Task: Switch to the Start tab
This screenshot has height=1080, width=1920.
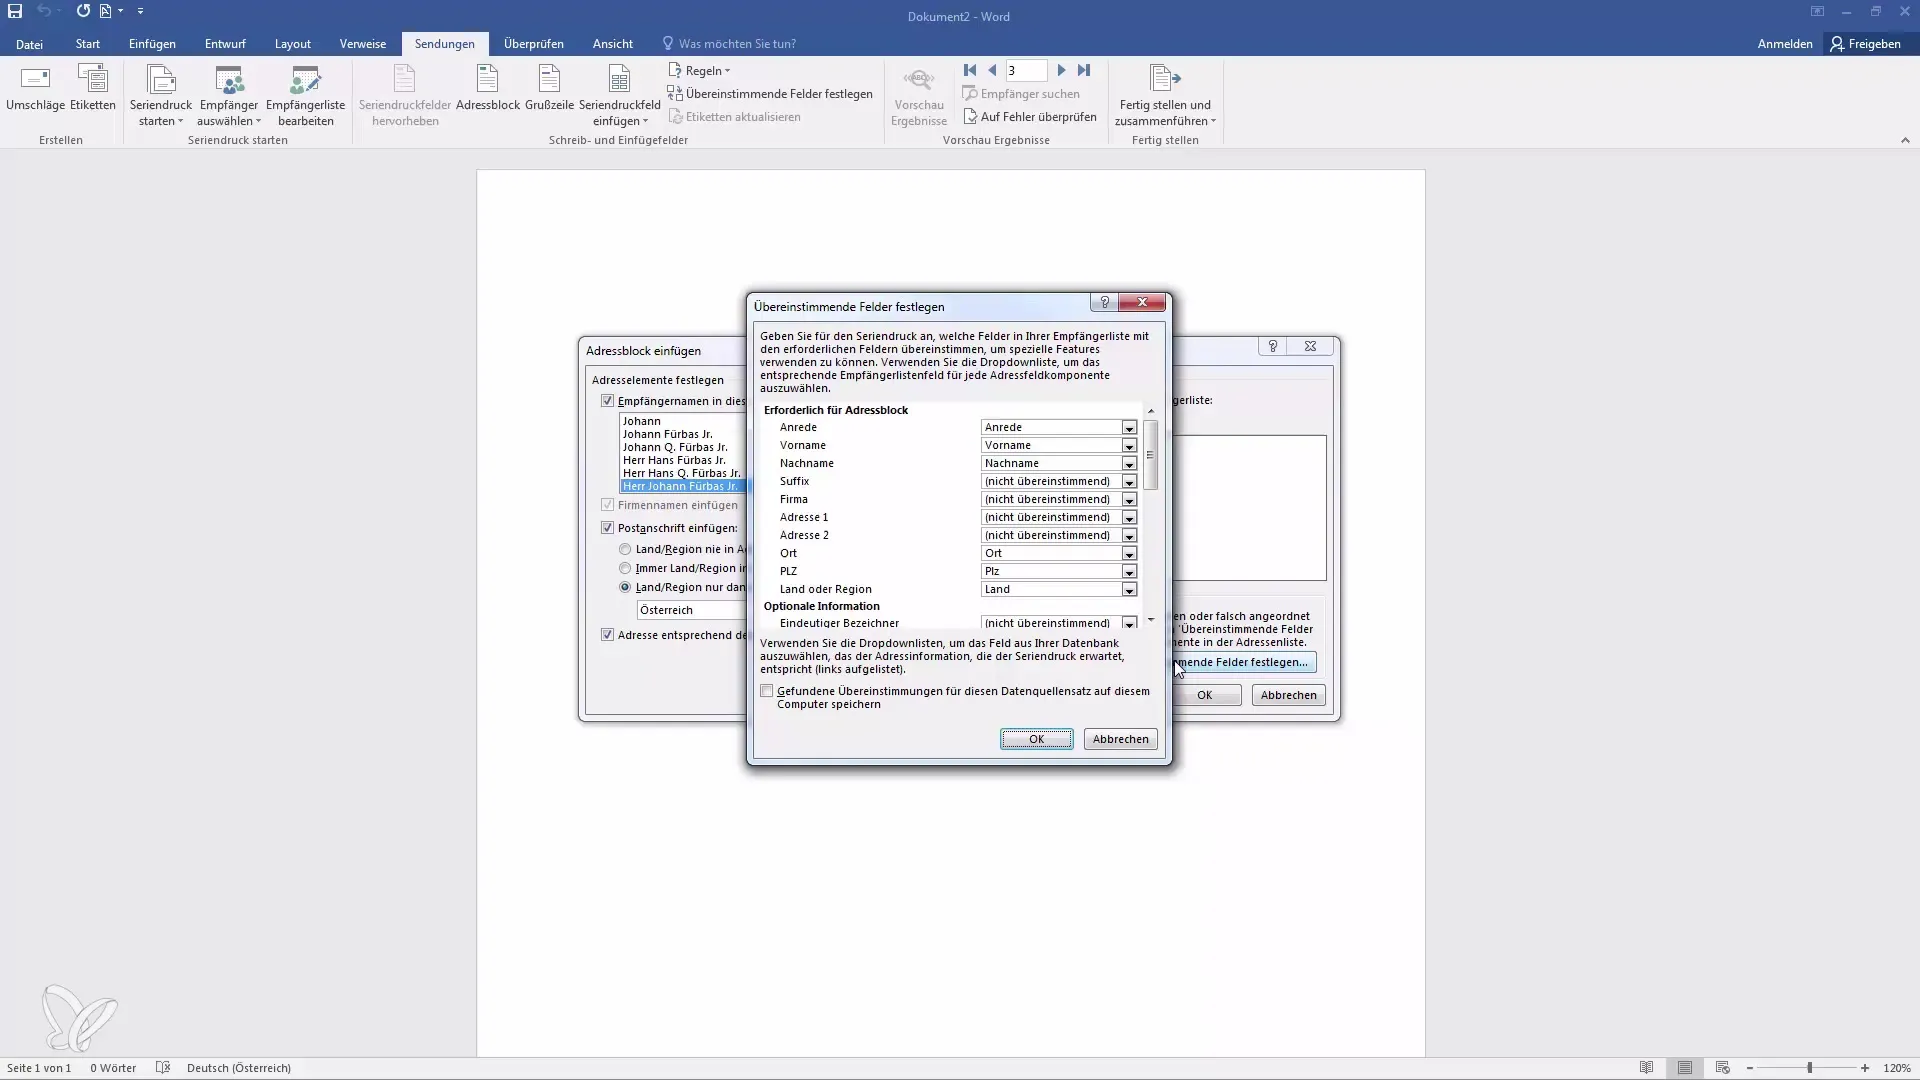Action: [88, 44]
